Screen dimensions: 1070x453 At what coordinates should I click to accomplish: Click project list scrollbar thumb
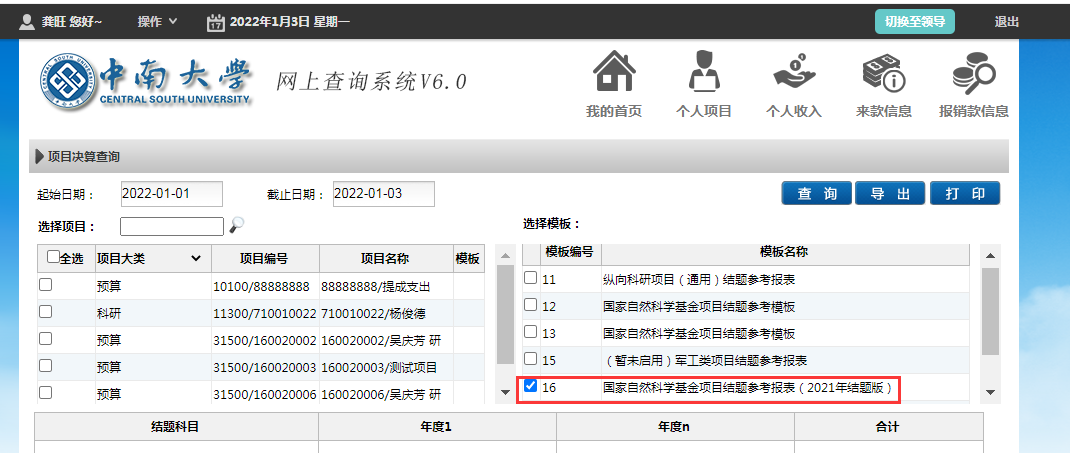pos(505,314)
